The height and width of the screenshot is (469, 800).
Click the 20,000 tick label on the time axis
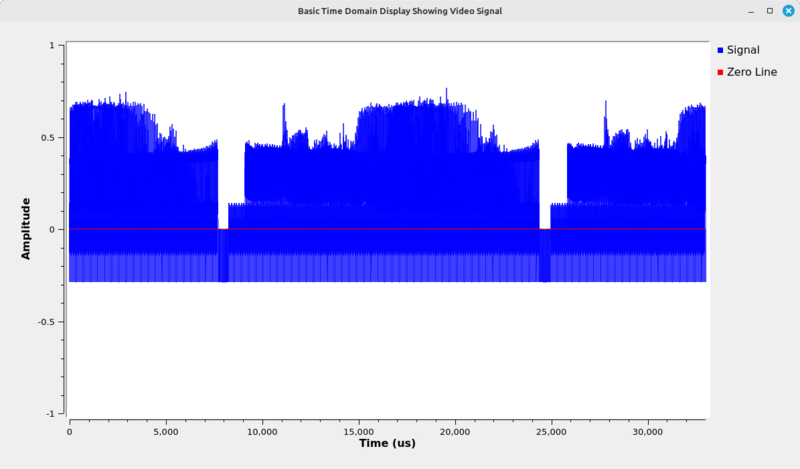coord(455,432)
